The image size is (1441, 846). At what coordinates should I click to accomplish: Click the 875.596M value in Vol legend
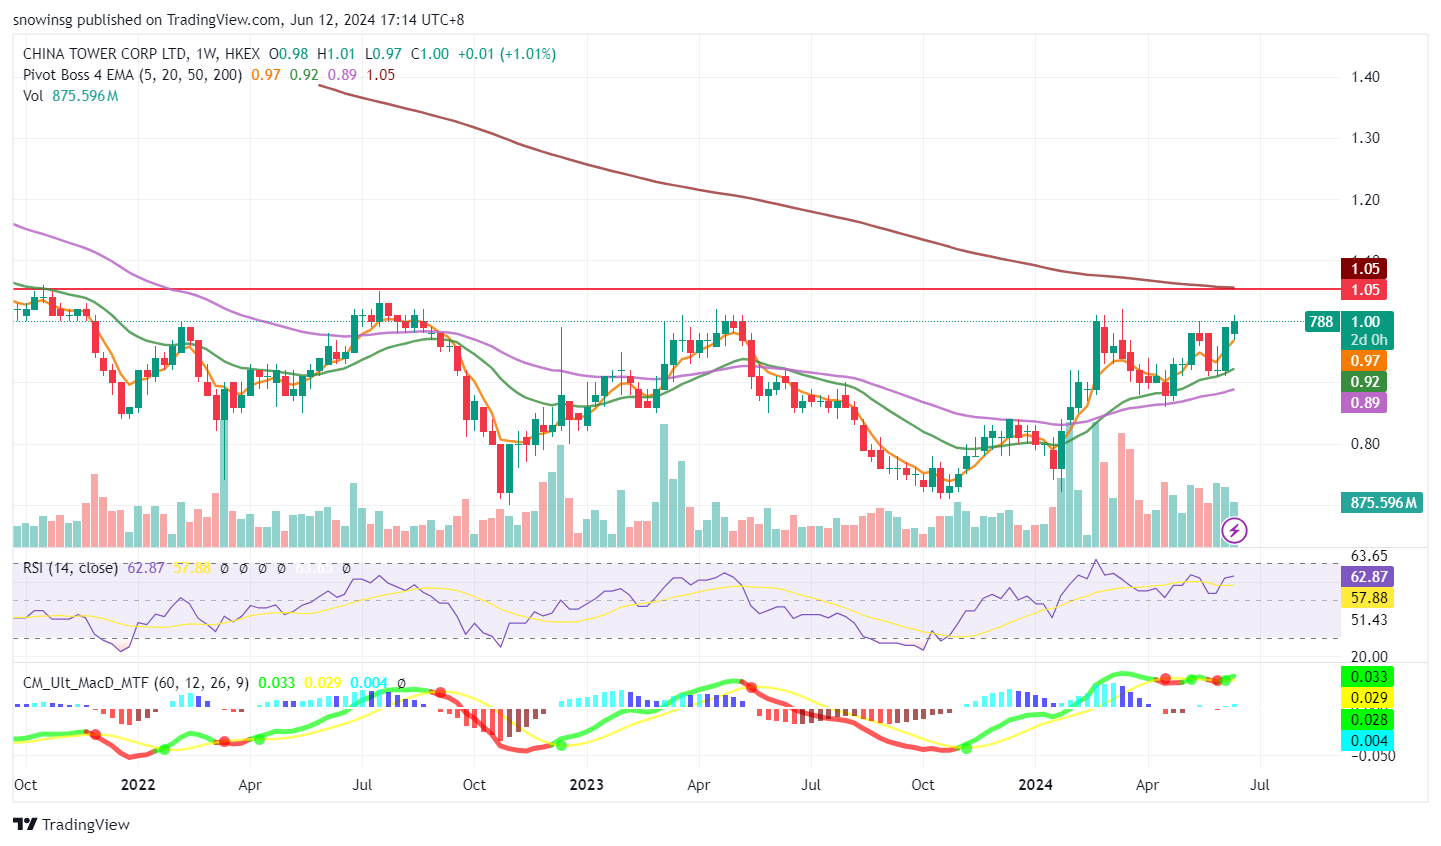(x=84, y=96)
